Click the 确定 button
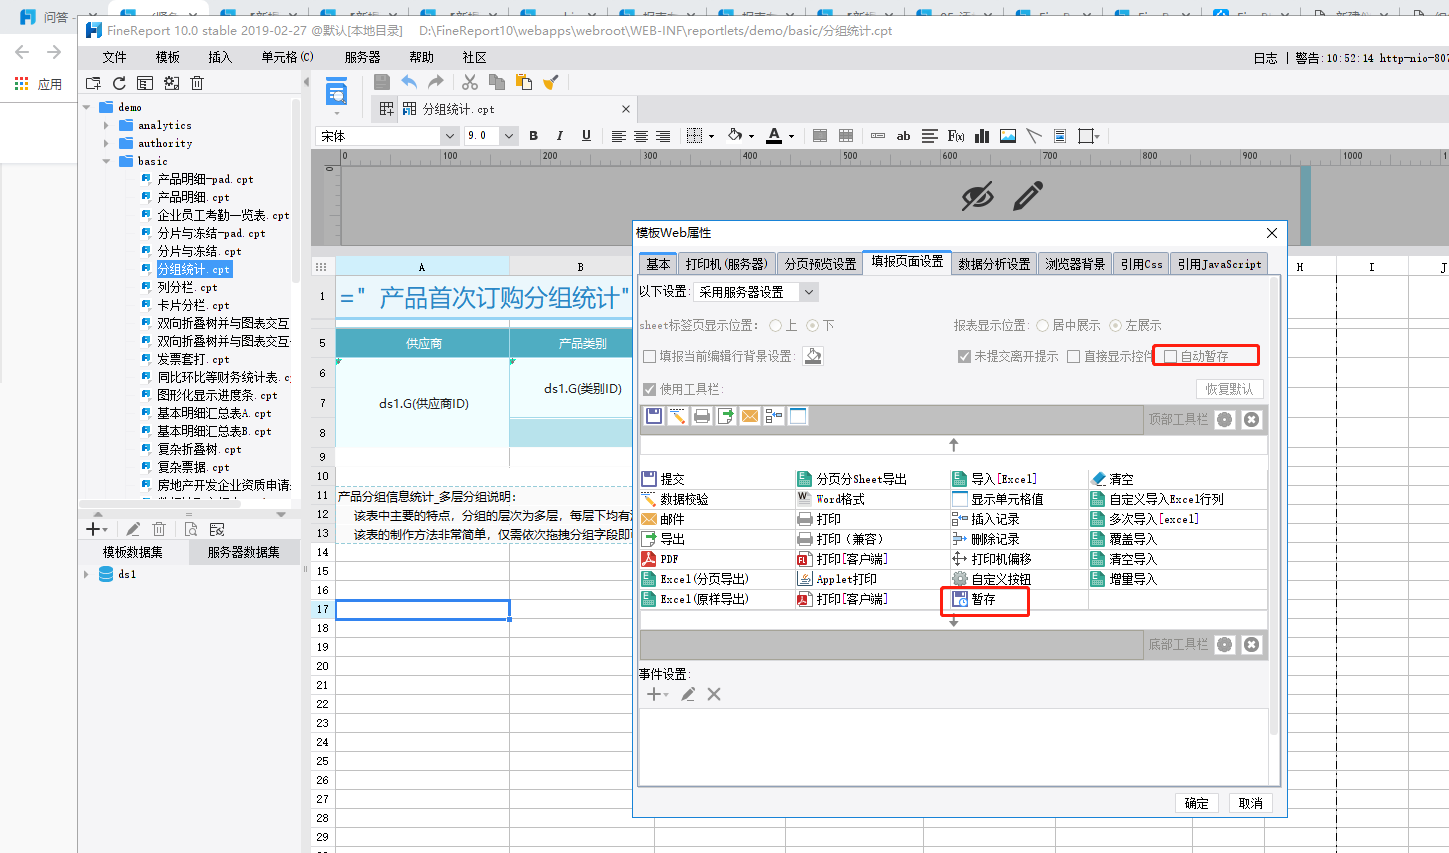The image size is (1449, 853). pyautogui.click(x=1197, y=803)
